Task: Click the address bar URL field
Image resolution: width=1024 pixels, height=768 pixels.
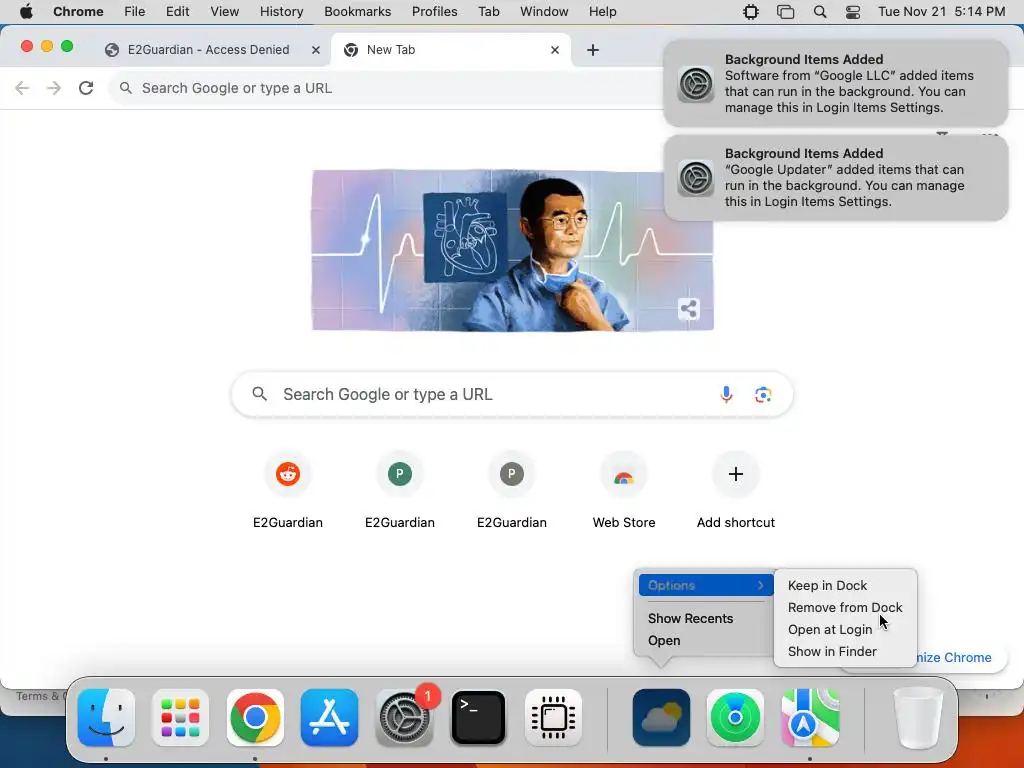Action: pos(385,88)
